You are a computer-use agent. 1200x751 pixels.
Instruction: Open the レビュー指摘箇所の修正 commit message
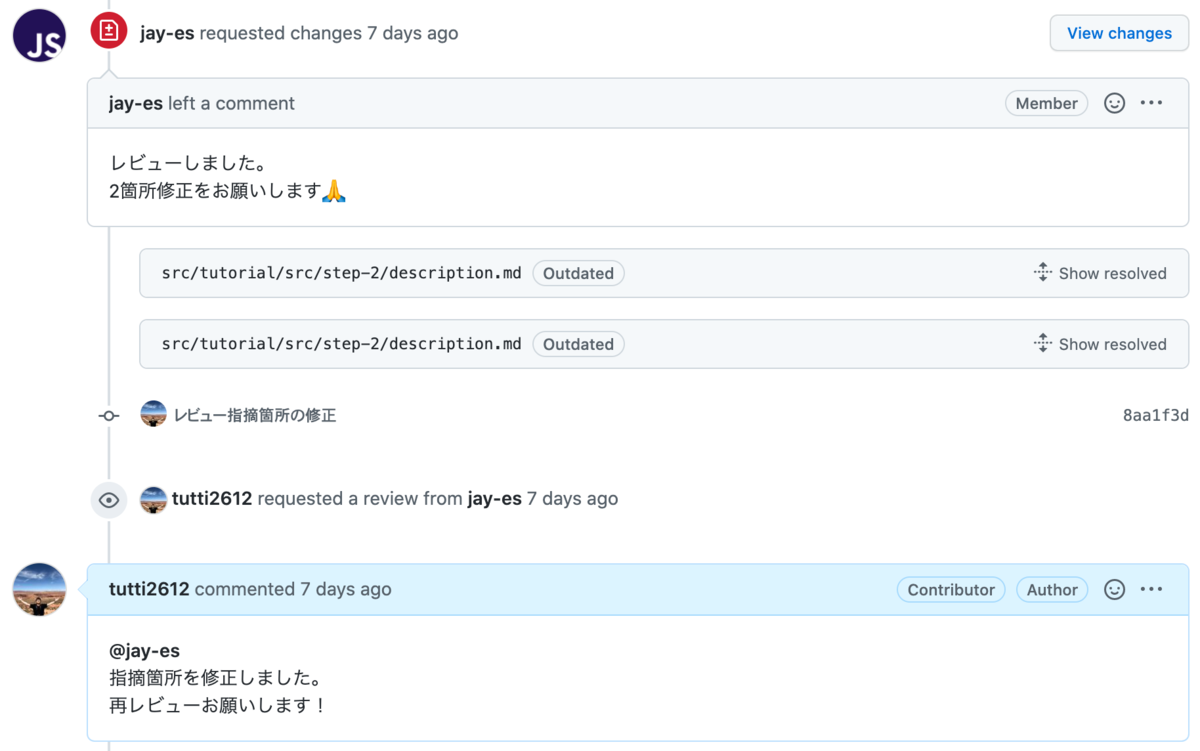[255, 415]
